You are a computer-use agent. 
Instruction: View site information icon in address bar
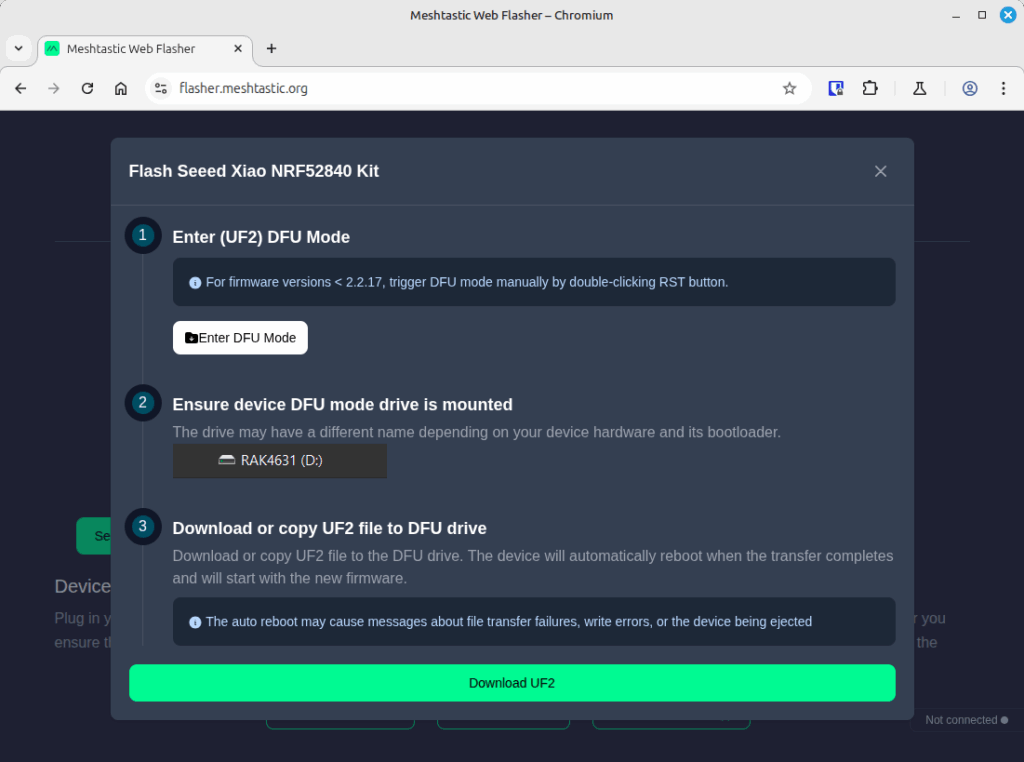pos(161,88)
